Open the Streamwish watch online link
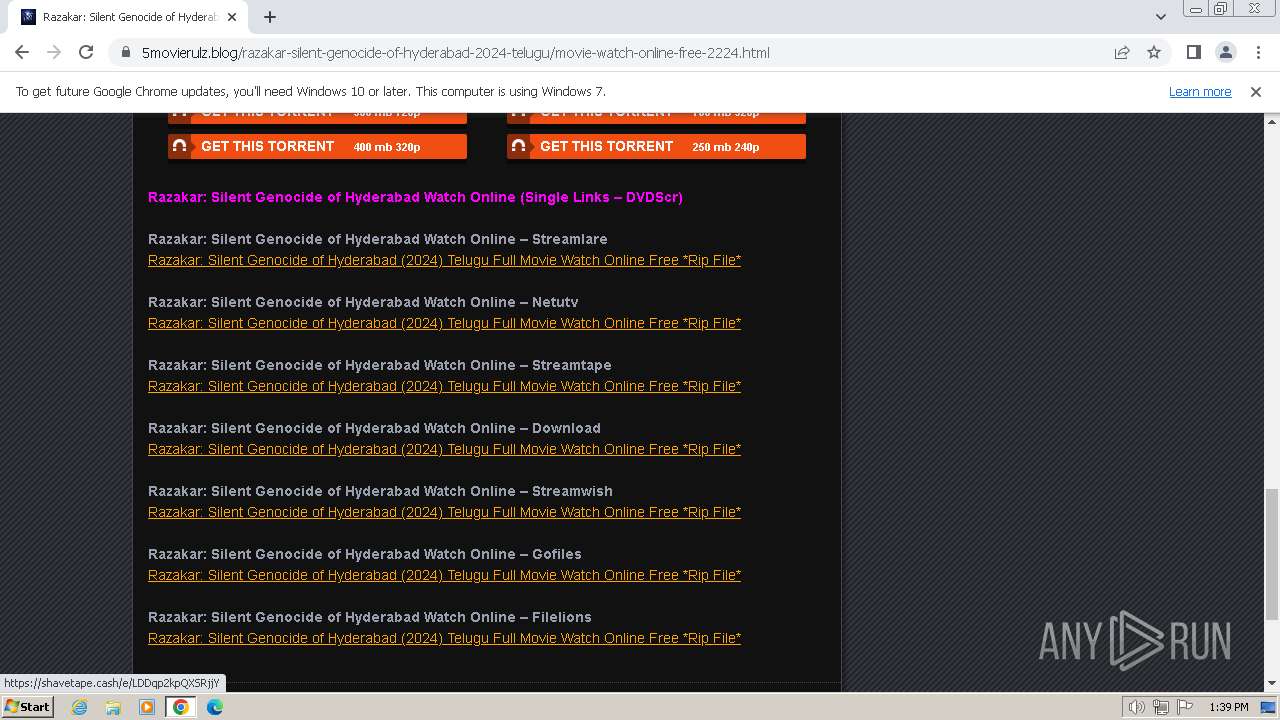Viewport: 1280px width, 720px height. coord(444,512)
